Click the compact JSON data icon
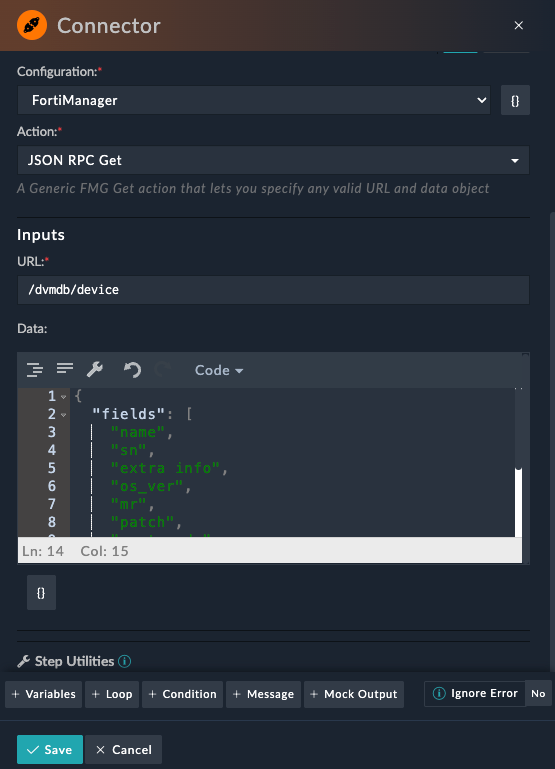The height and width of the screenshot is (769, 555). 65,369
